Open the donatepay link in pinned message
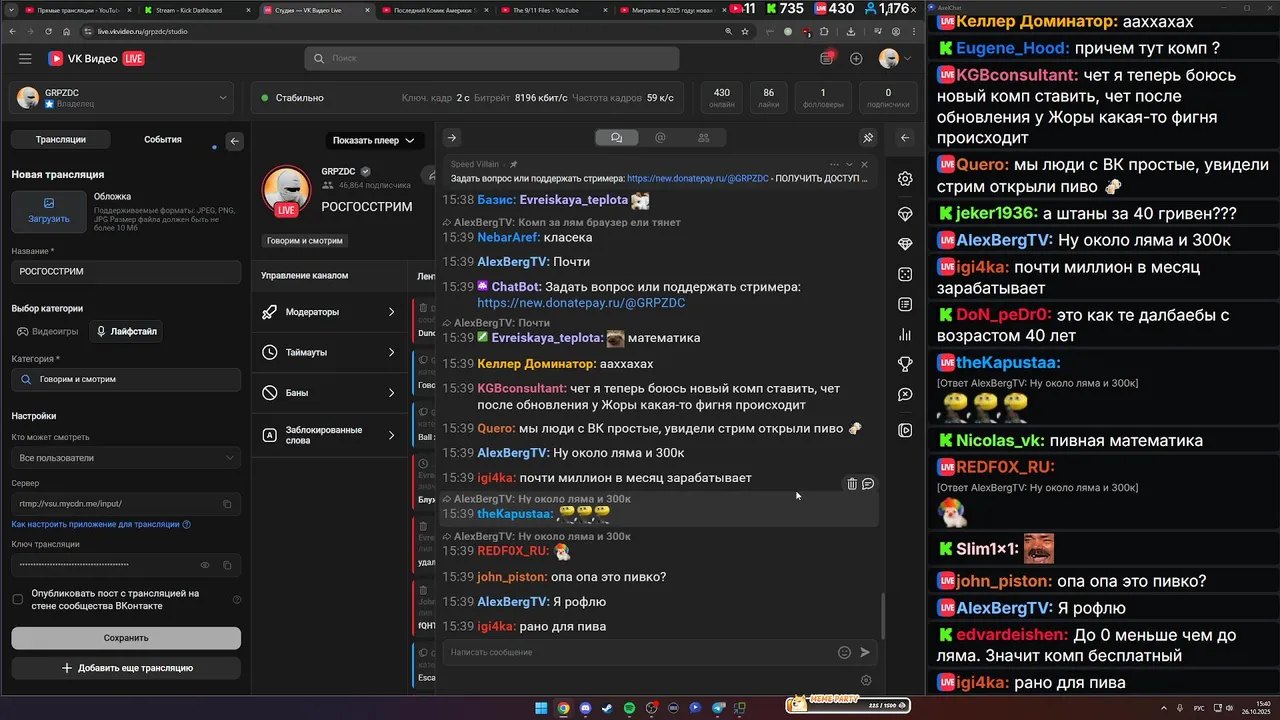 pyautogui.click(x=698, y=179)
